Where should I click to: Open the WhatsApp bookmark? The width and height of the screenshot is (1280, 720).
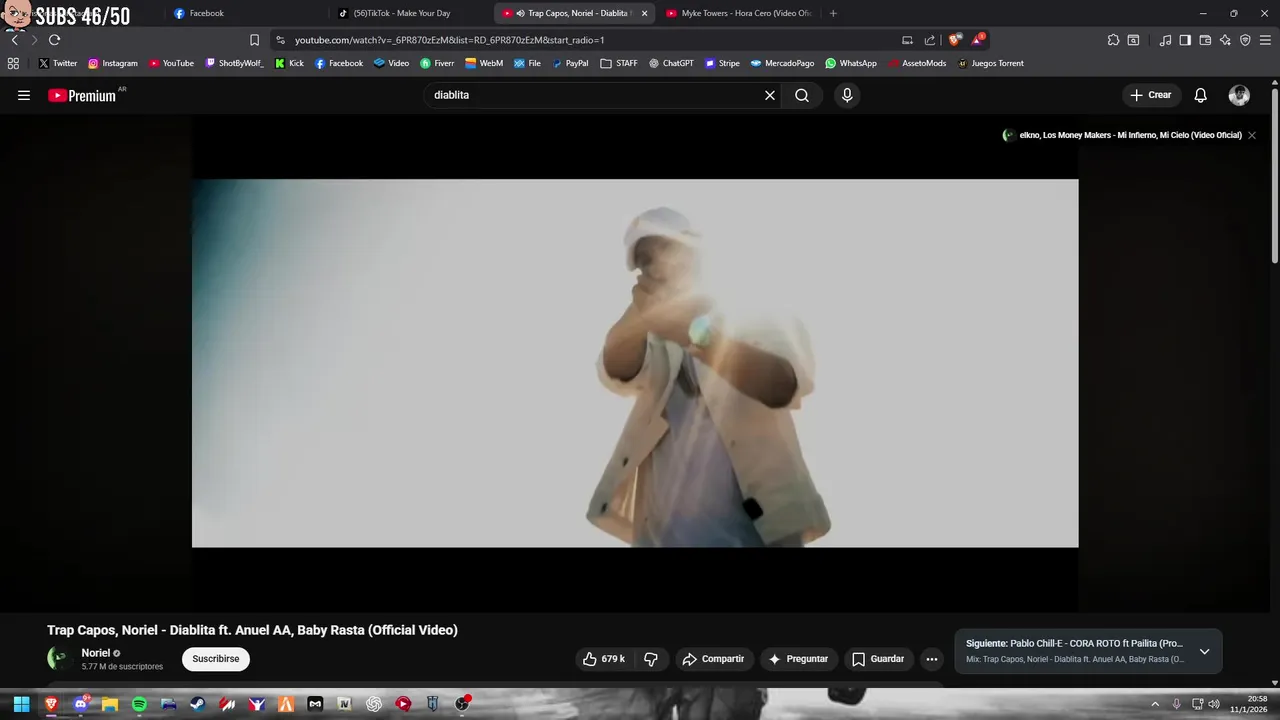tap(851, 63)
